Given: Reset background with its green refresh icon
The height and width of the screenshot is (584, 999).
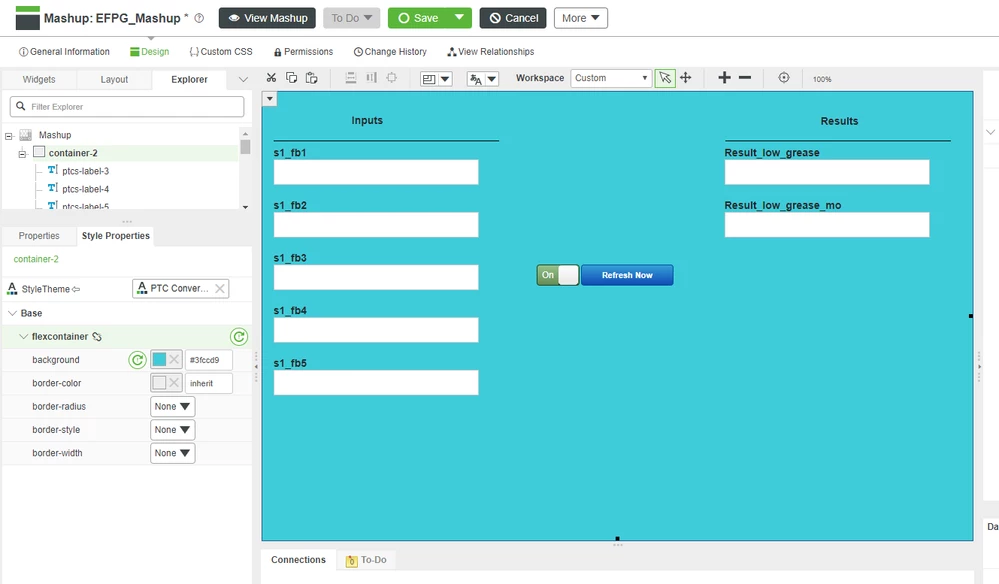Looking at the screenshot, I should (137, 360).
